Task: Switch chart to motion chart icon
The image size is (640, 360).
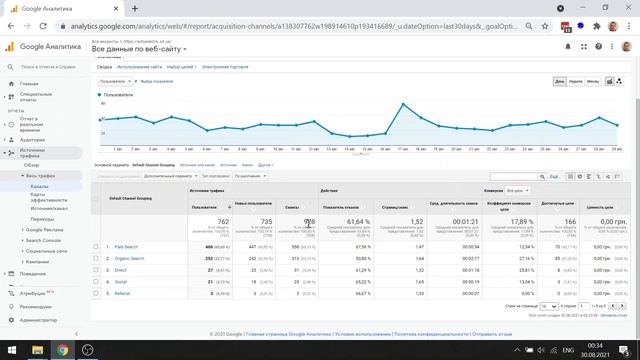Action: tap(619, 81)
